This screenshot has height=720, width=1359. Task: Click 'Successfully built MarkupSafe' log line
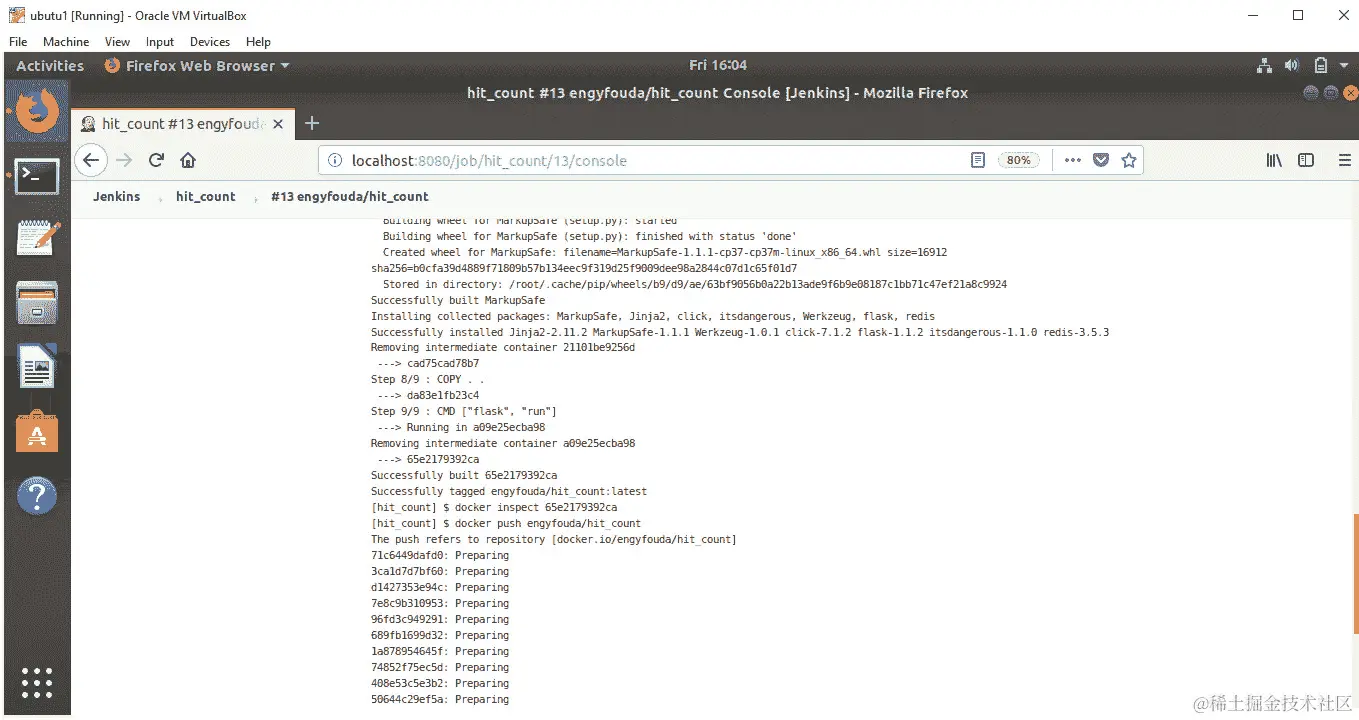[458, 300]
